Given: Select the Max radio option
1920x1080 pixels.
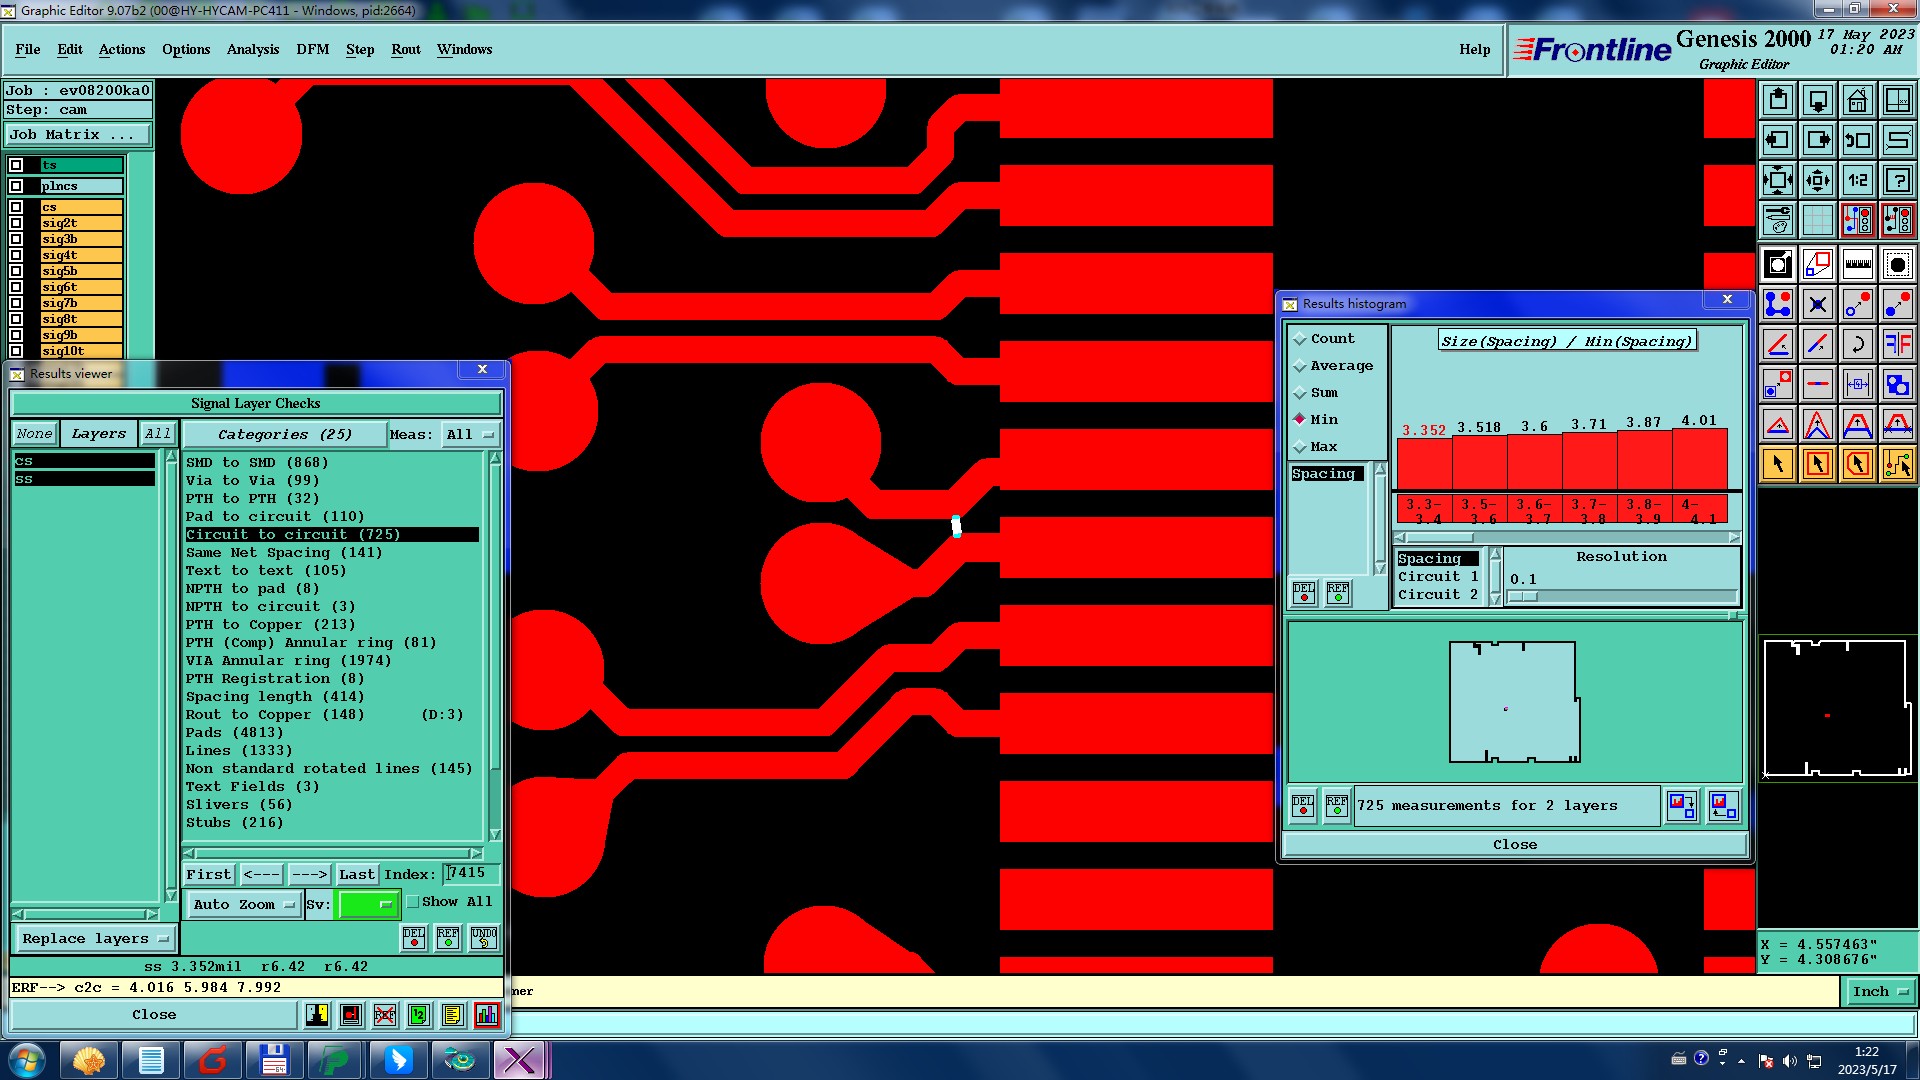Looking at the screenshot, I should [1300, 447].
